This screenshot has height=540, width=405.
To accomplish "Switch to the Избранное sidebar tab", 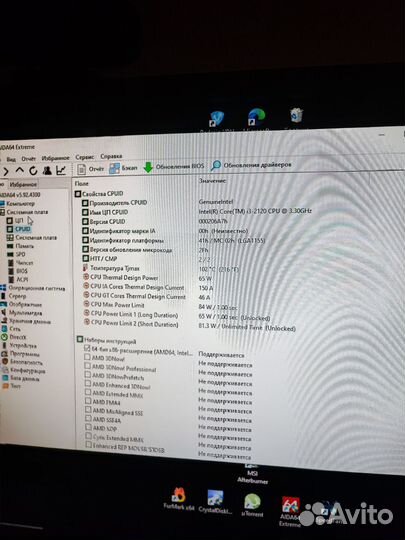I will (23, 184).
